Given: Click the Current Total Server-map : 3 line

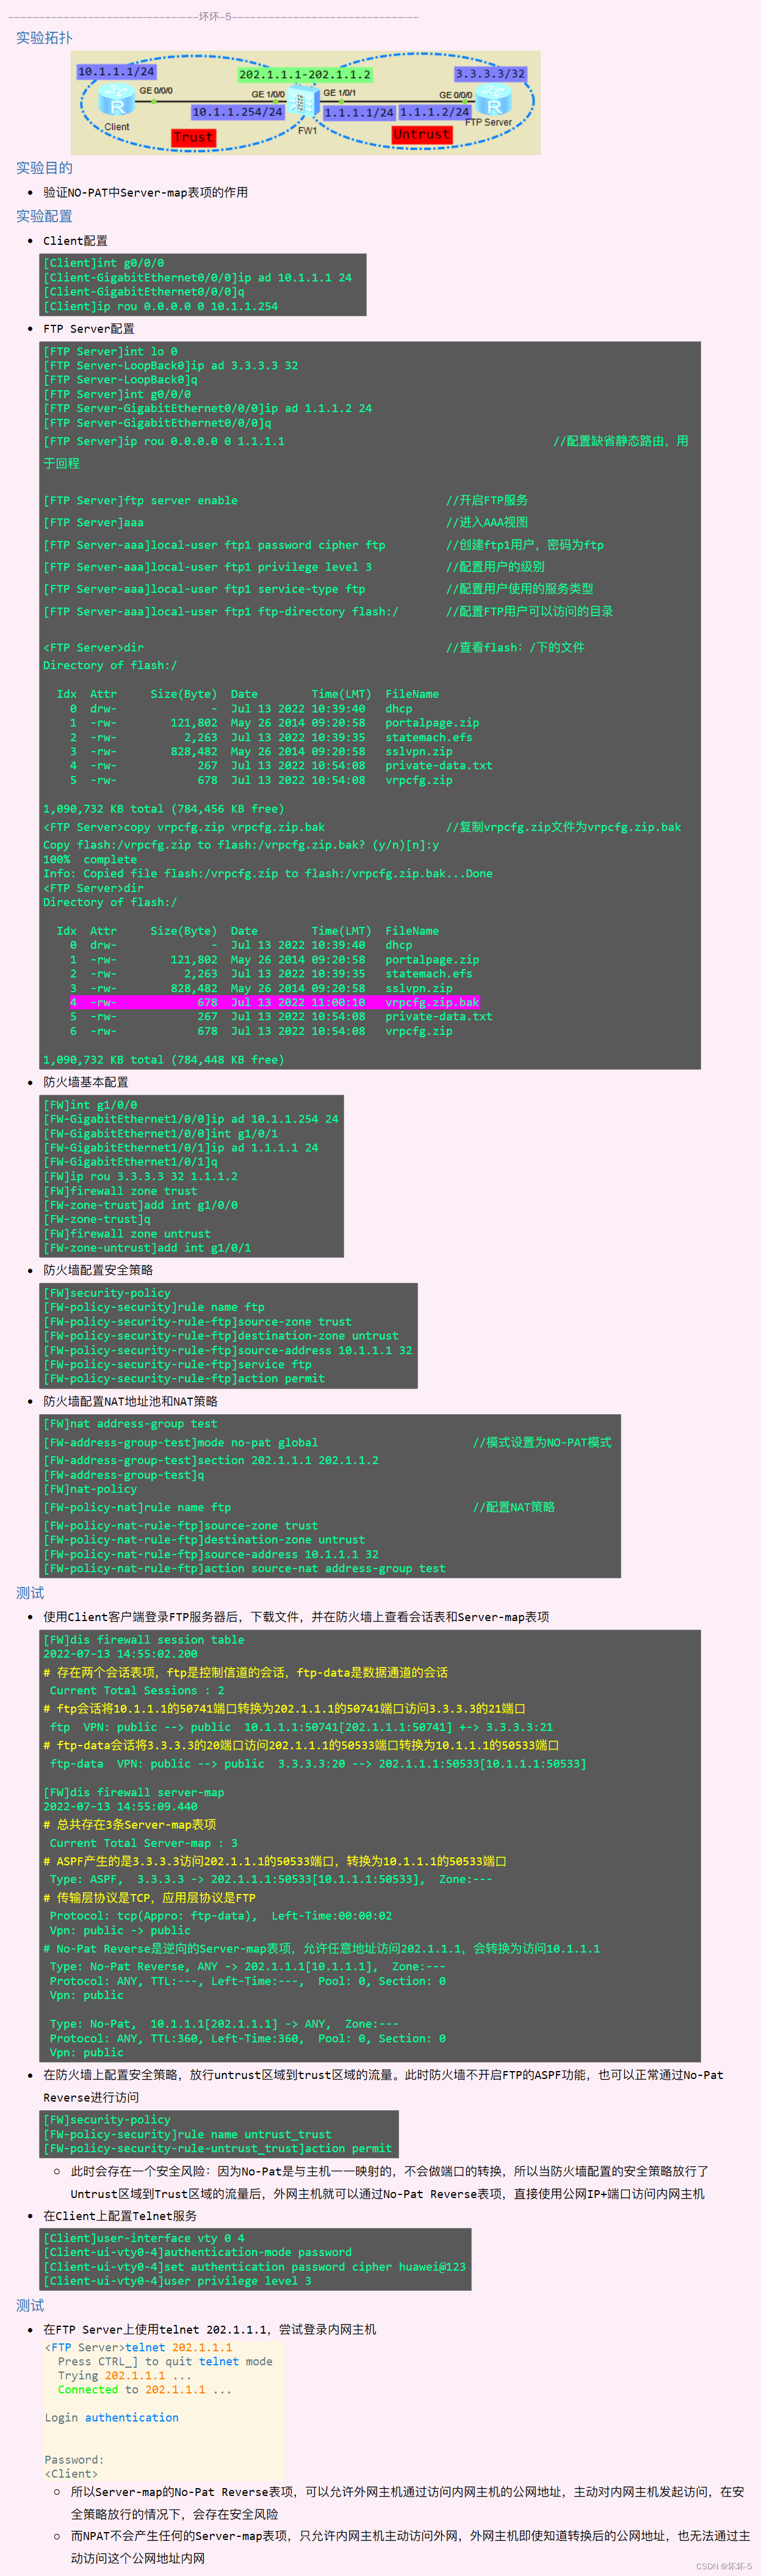Looking at the screenshot, I should coord(144,1843).
